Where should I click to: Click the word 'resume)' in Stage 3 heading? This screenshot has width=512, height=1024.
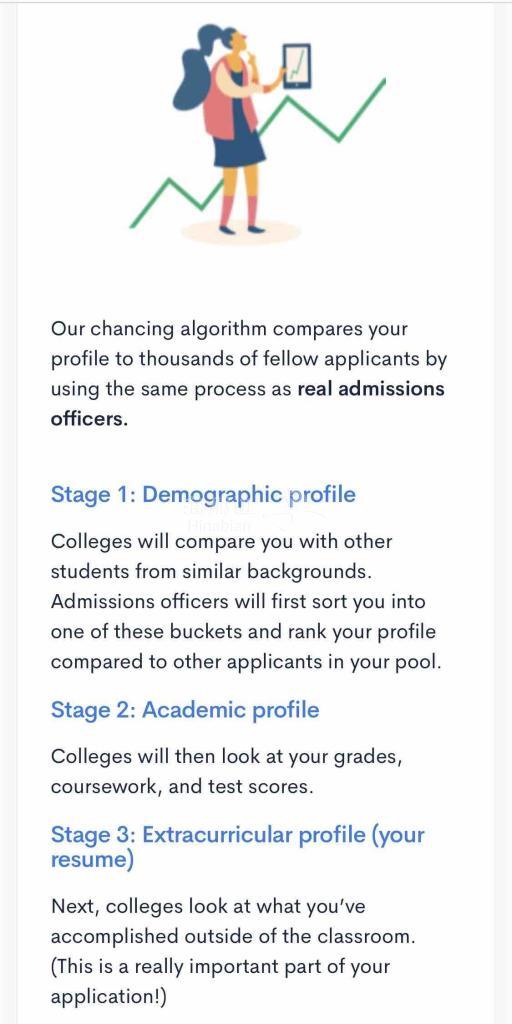(x=92, y=861)
